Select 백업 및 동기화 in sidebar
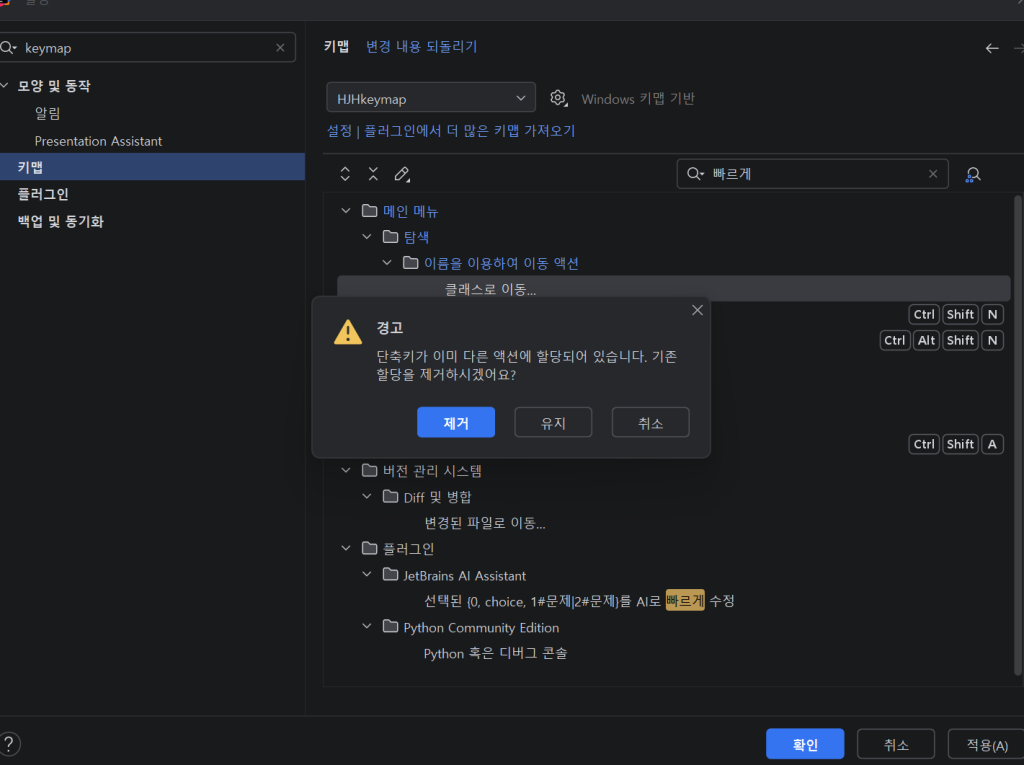This screenshot has width=1024, height=765. point(60,221)
